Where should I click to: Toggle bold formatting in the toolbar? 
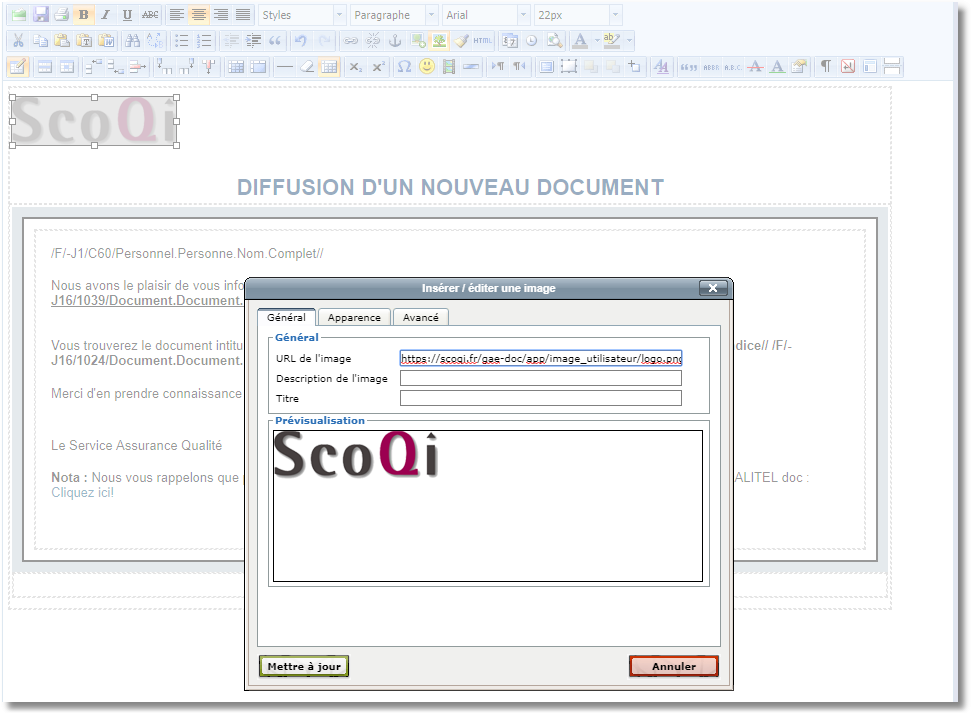tap(84, 15)
